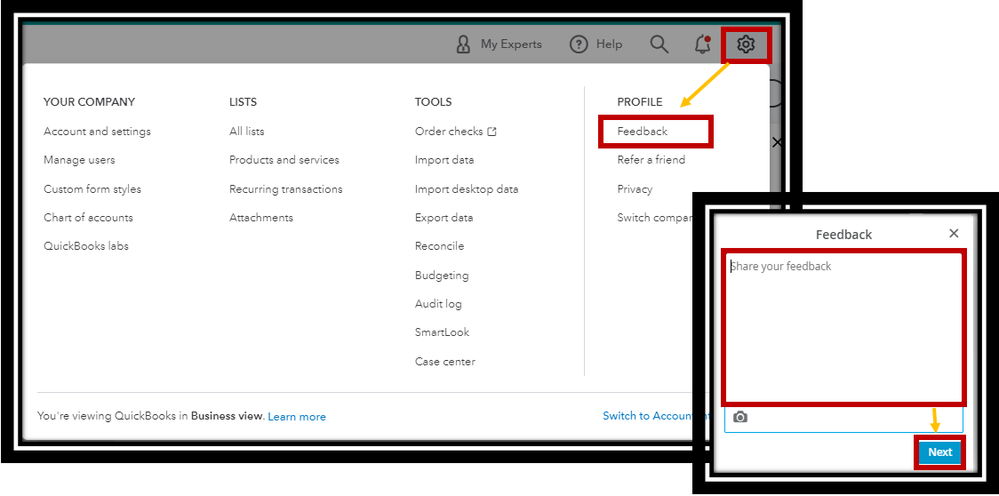999x496 pixels.
Task: Click Switch company
Action: [x=655, y=217]
